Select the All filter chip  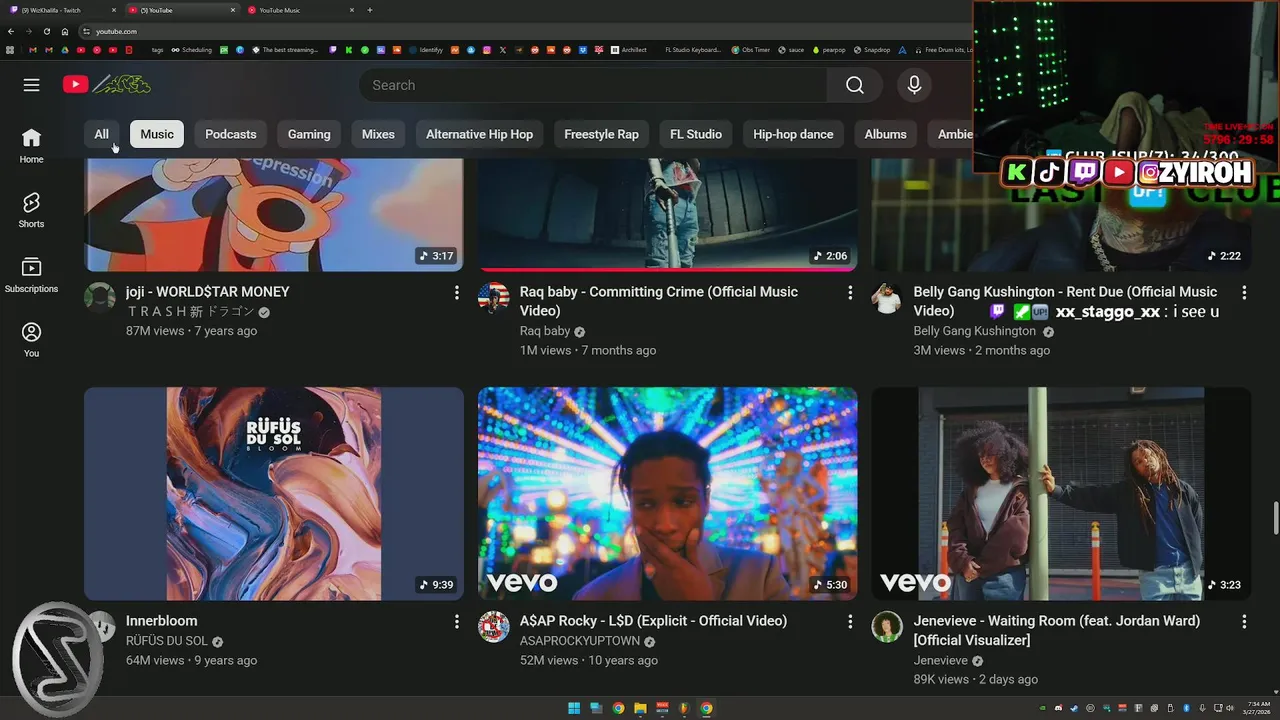click(x=101, y=134)
